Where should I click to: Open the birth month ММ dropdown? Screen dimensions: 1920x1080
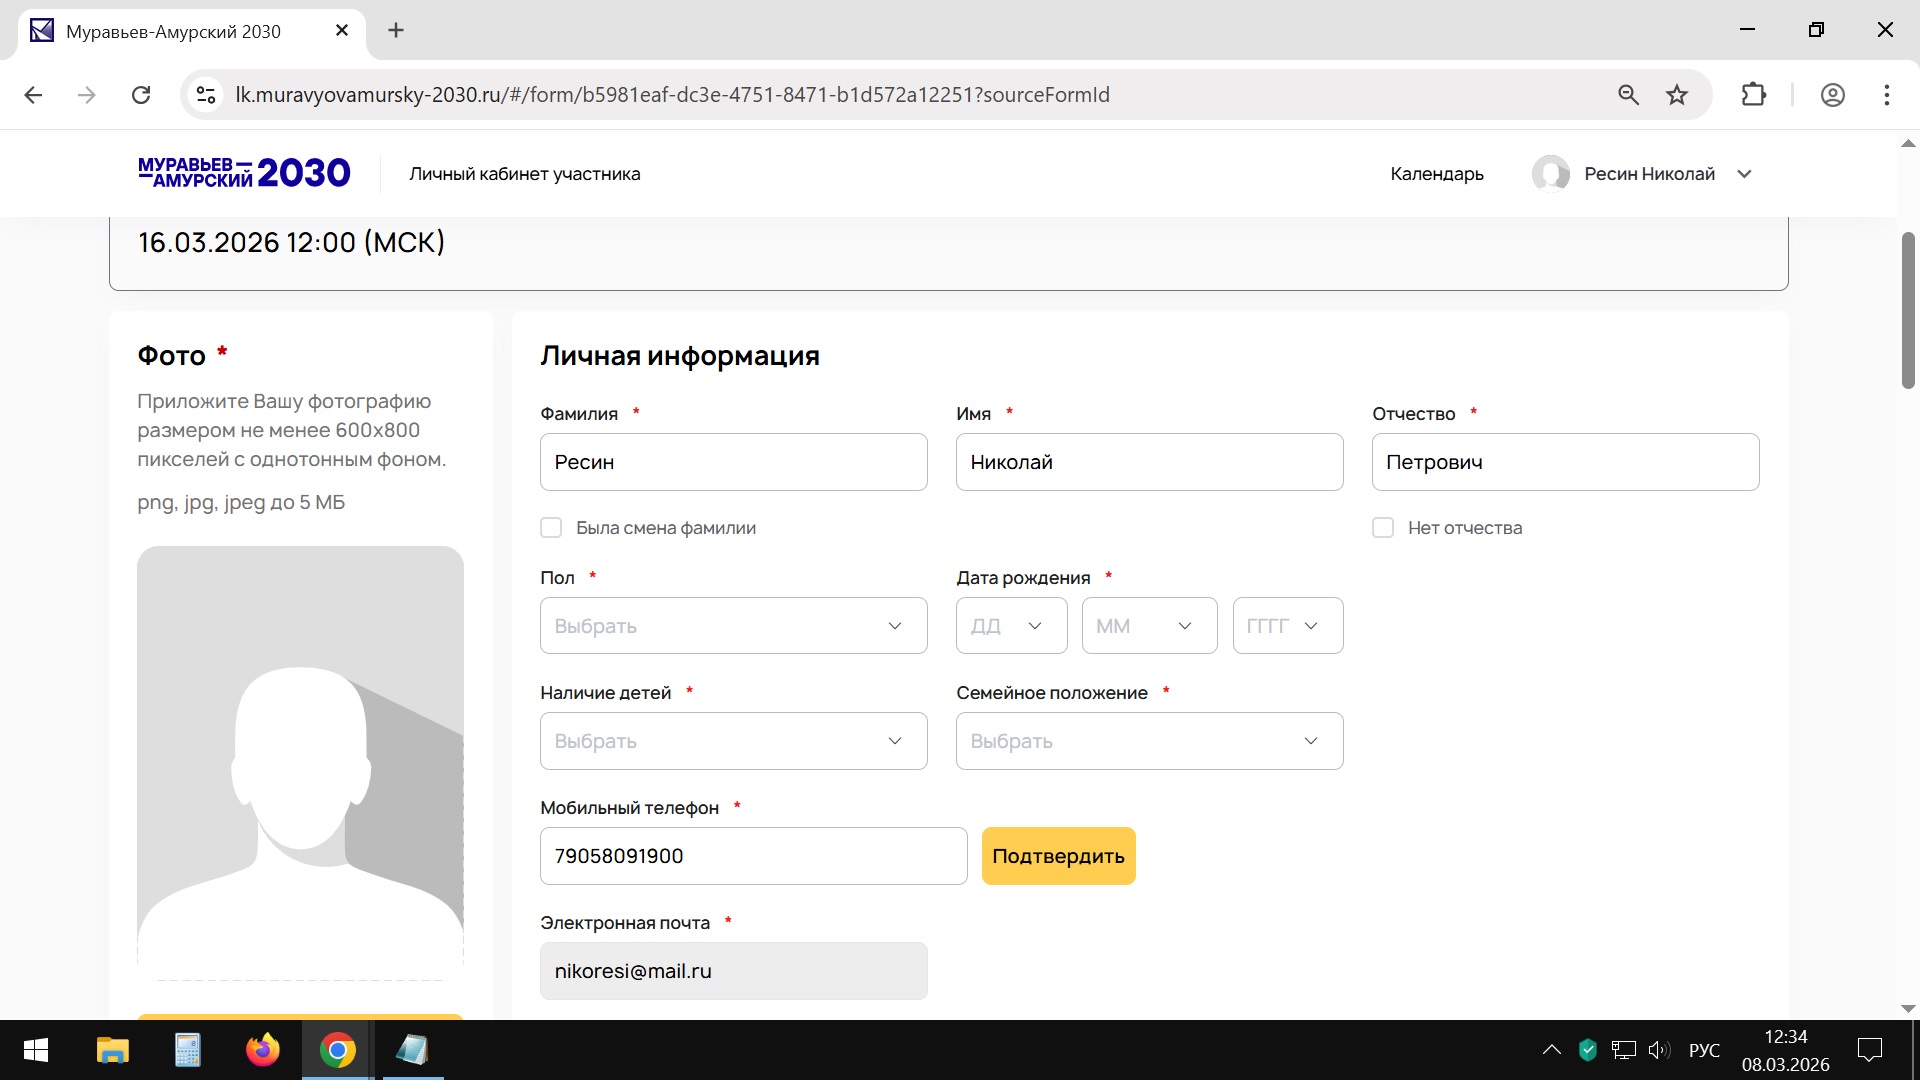coord(1149,626)
